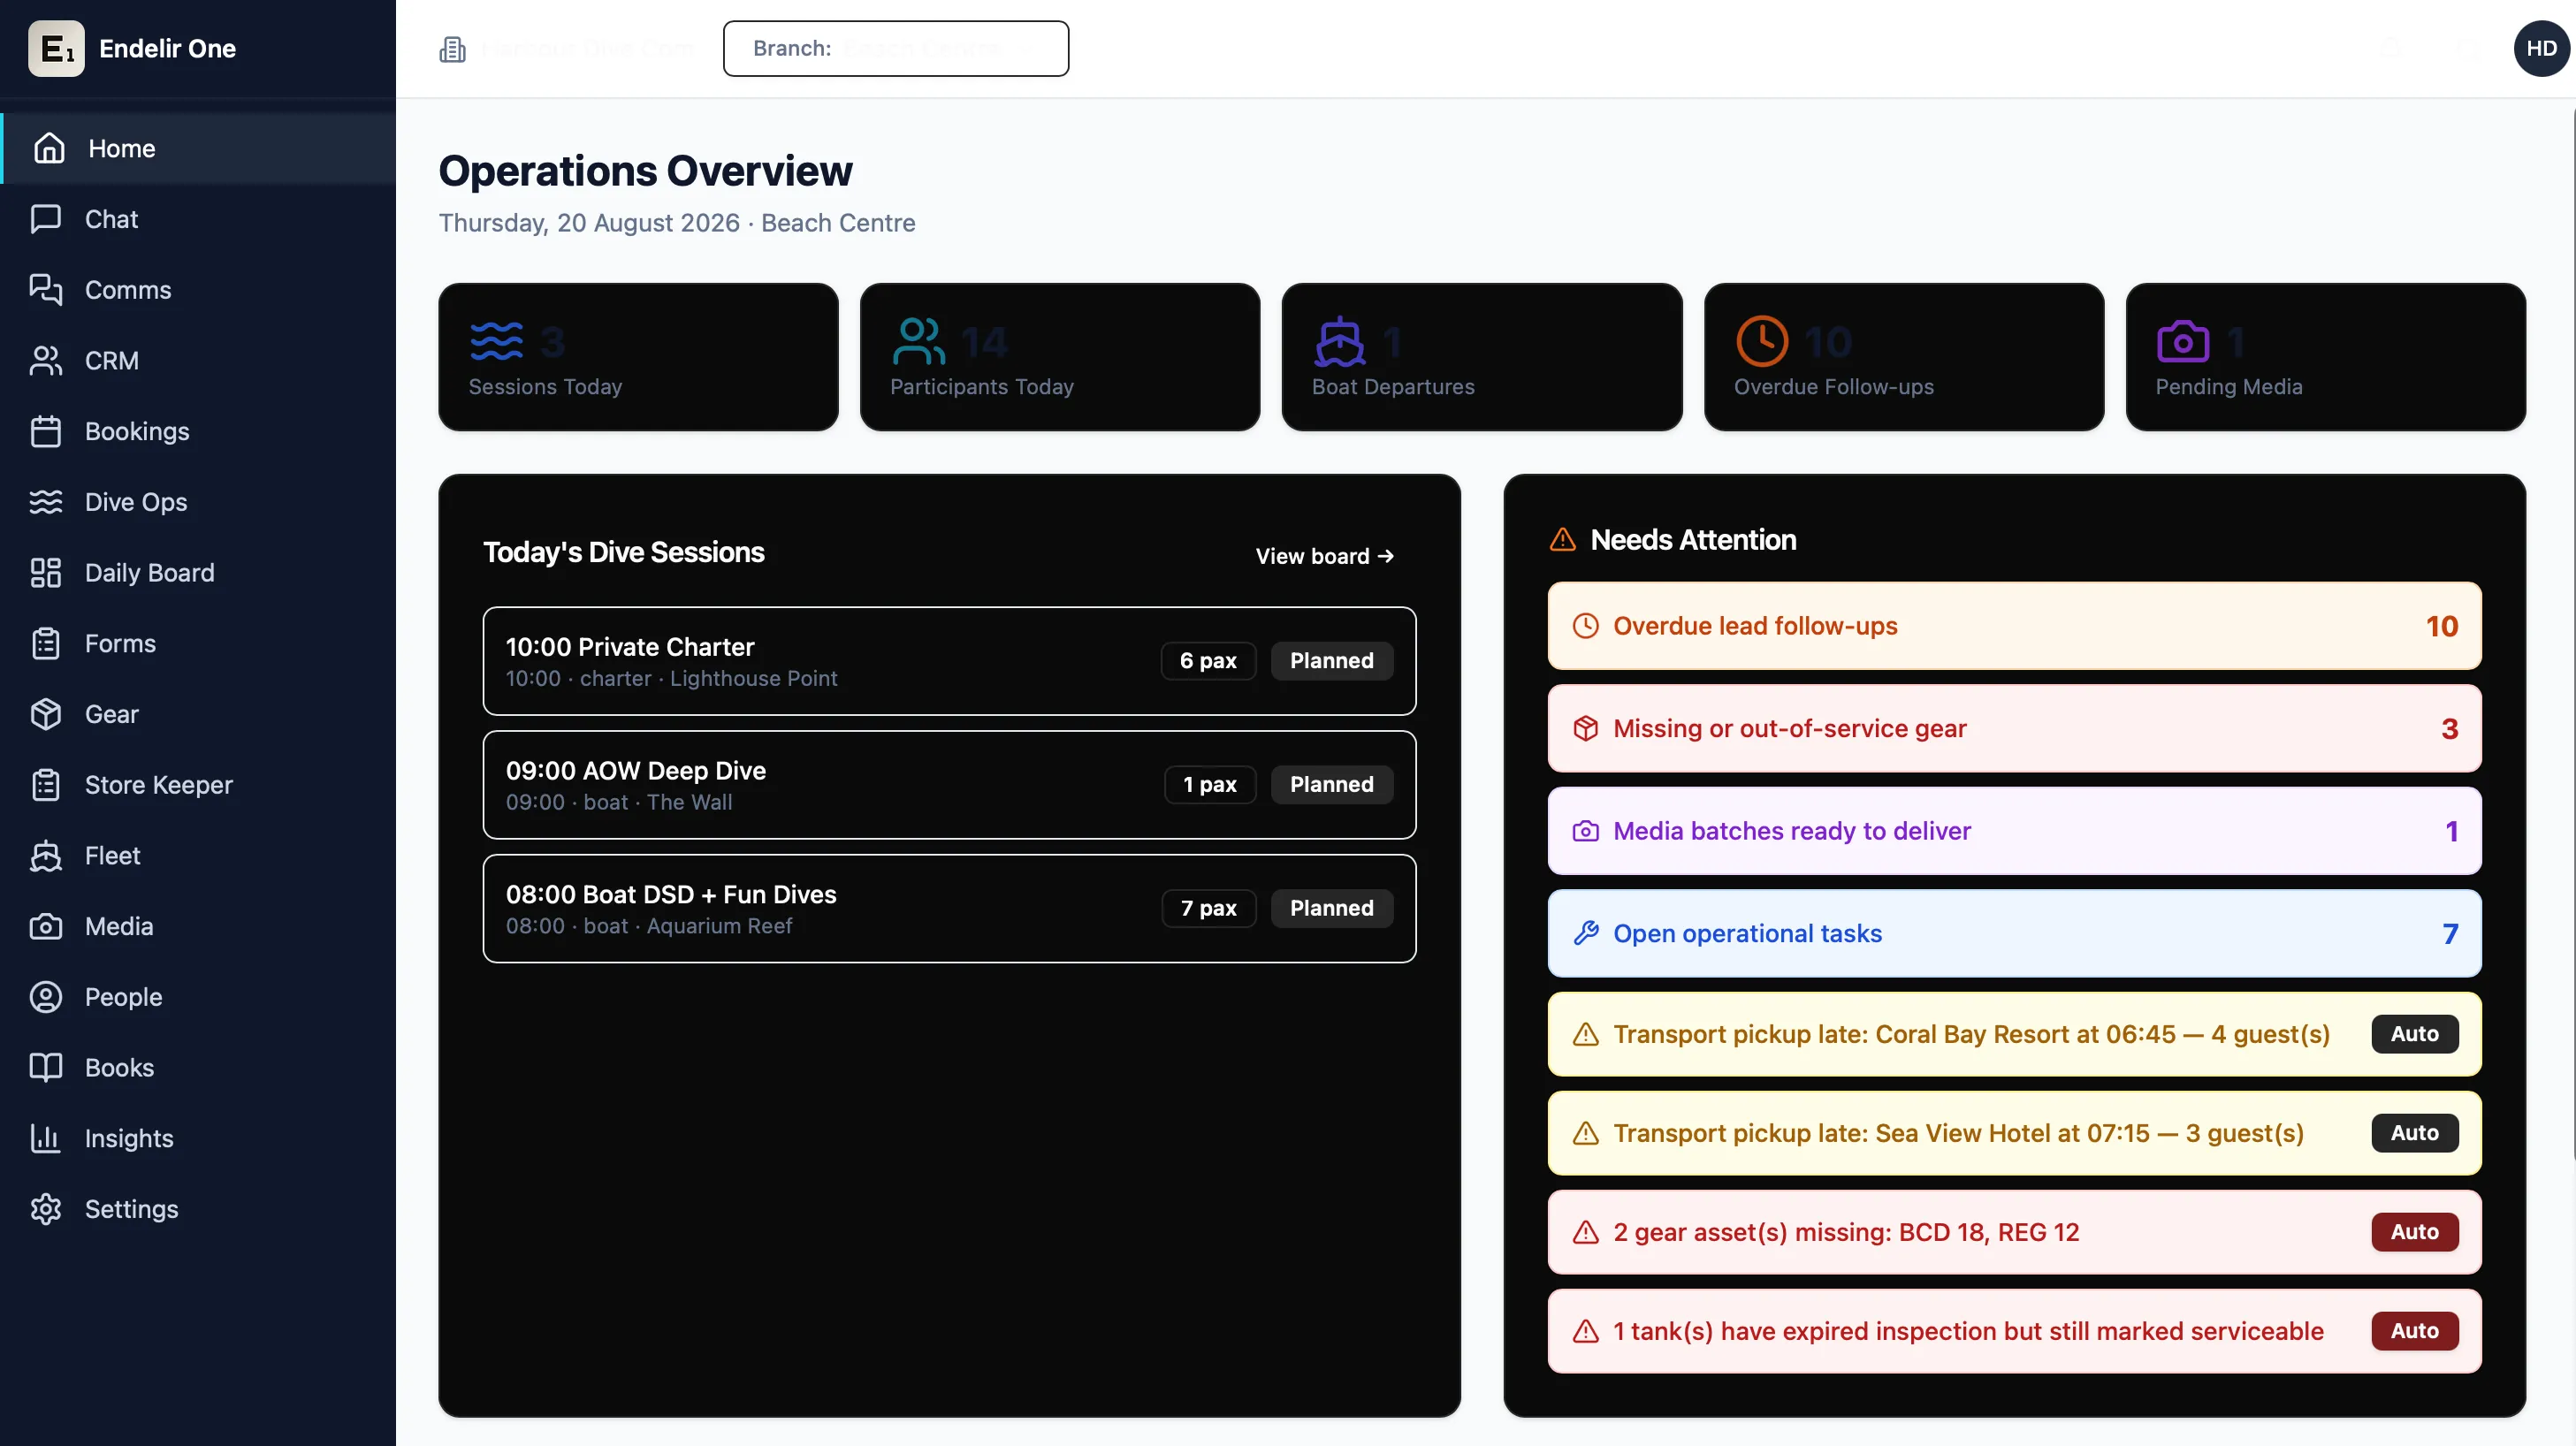Click the Bookings calendar icon
This screenshot has height=1446, width=2576.
(x=46, y=431)
